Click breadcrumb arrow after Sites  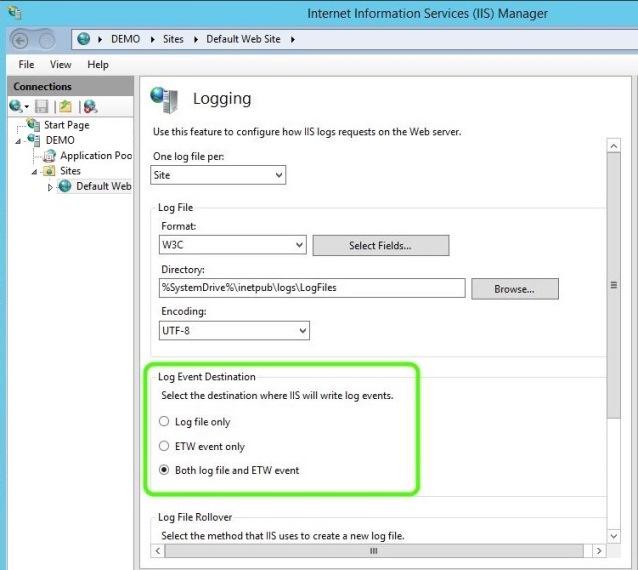click(196, 39)
